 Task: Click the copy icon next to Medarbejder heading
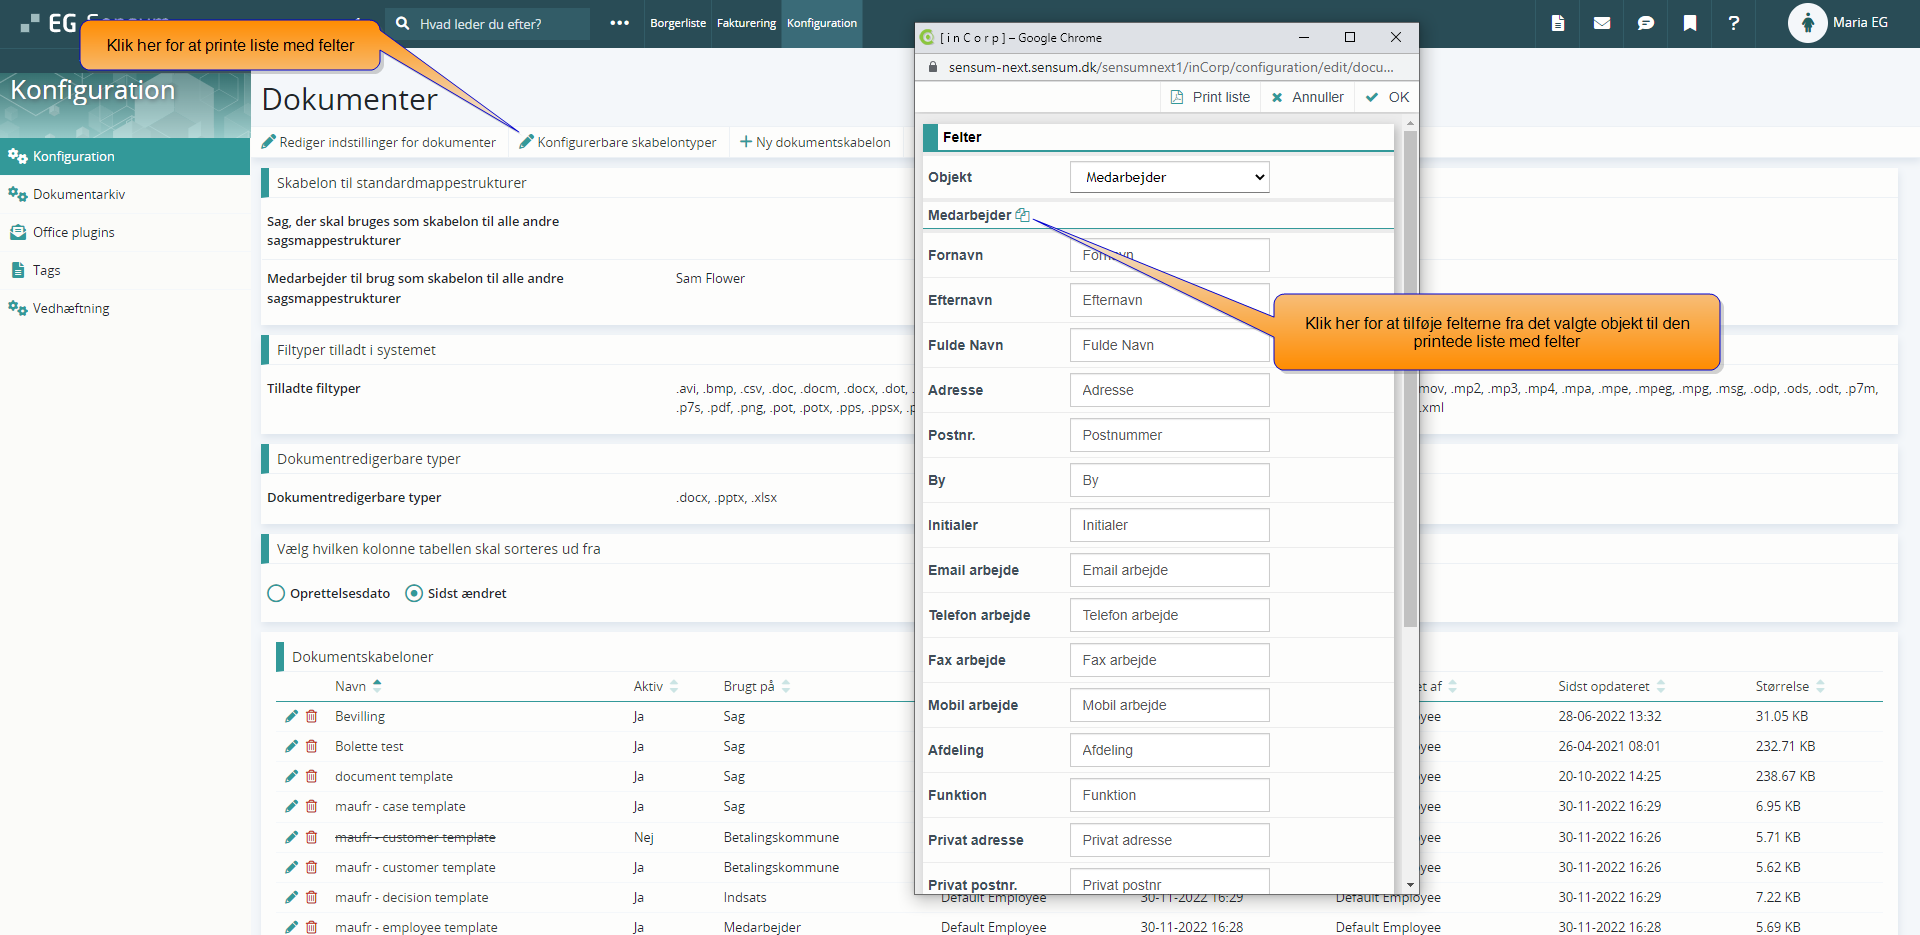[x=1022, y=215]
